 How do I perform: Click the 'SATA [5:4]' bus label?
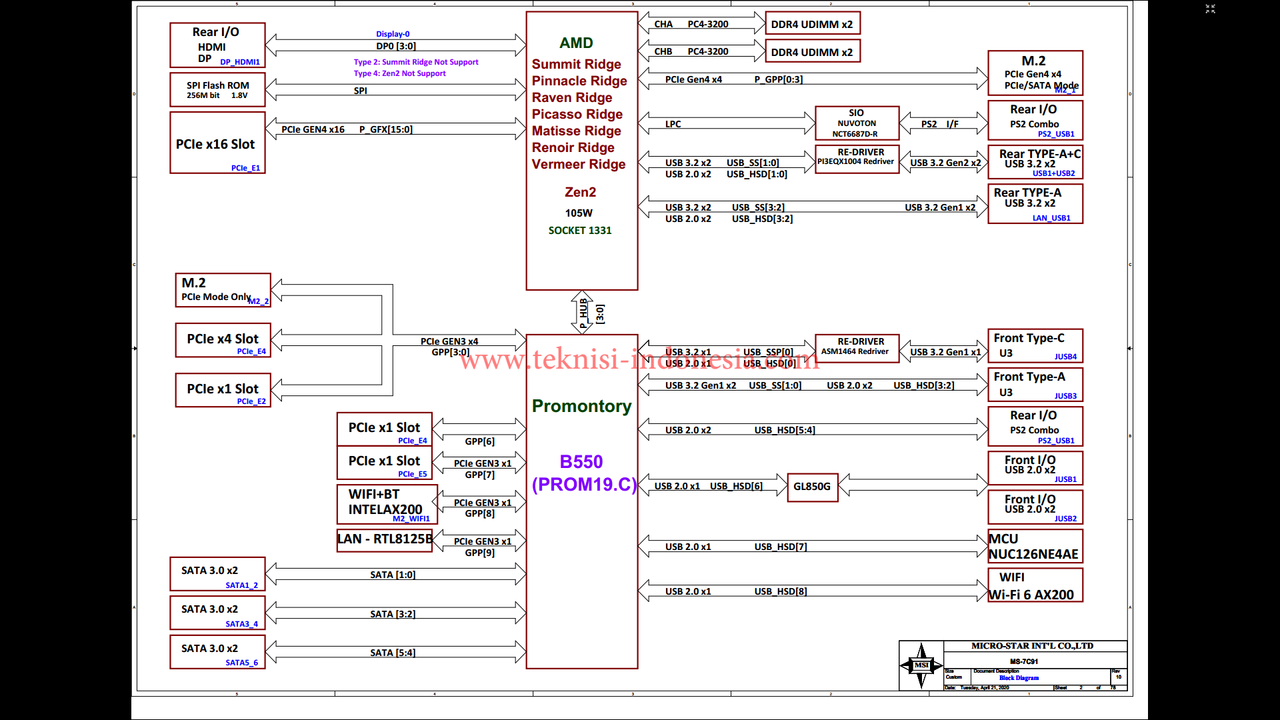(x=393, y=653)
